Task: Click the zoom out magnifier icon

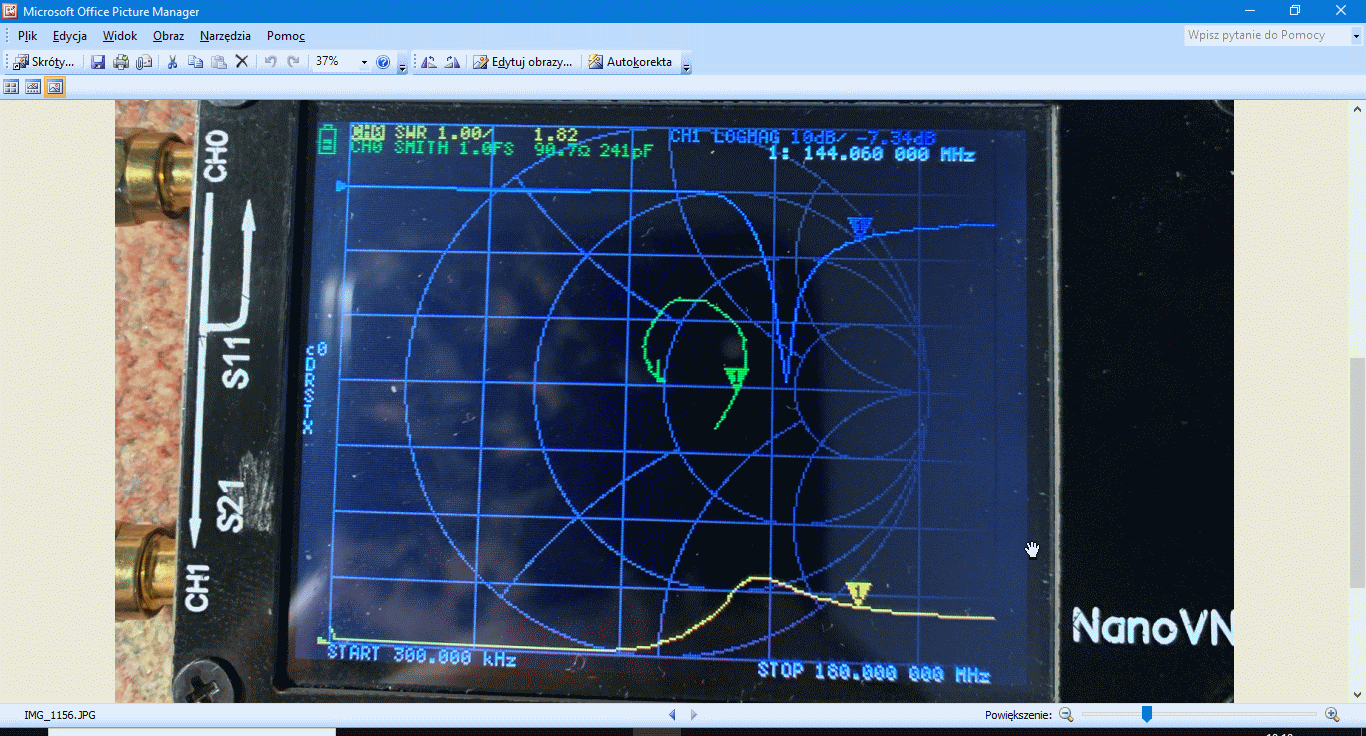Action: pos(1066,714)
